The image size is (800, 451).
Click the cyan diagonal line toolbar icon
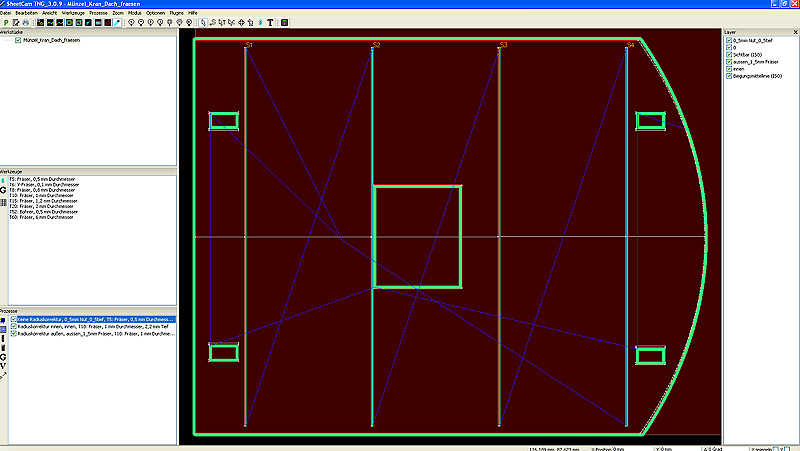[x=88, y=22]
